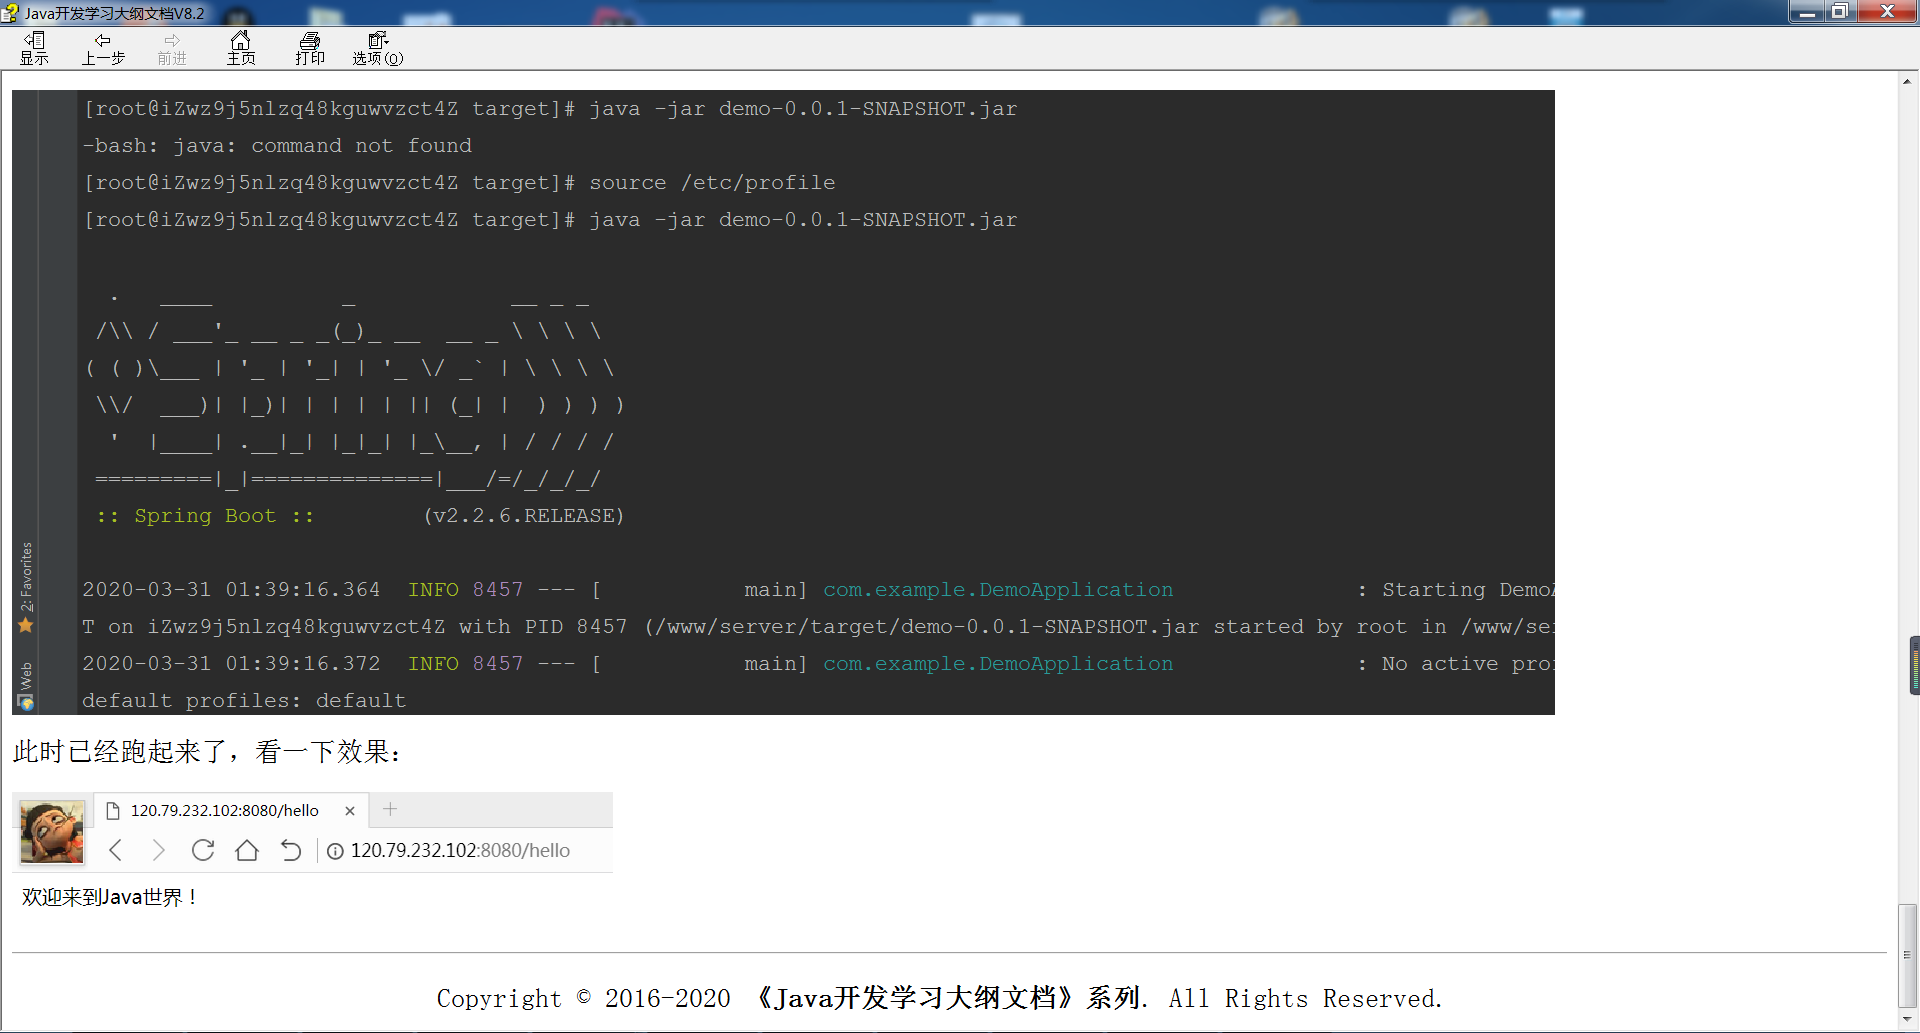Click the ':: Spring Boot ::' text
This screenshot has width=1920, height=1033.
tap(205, 516)
